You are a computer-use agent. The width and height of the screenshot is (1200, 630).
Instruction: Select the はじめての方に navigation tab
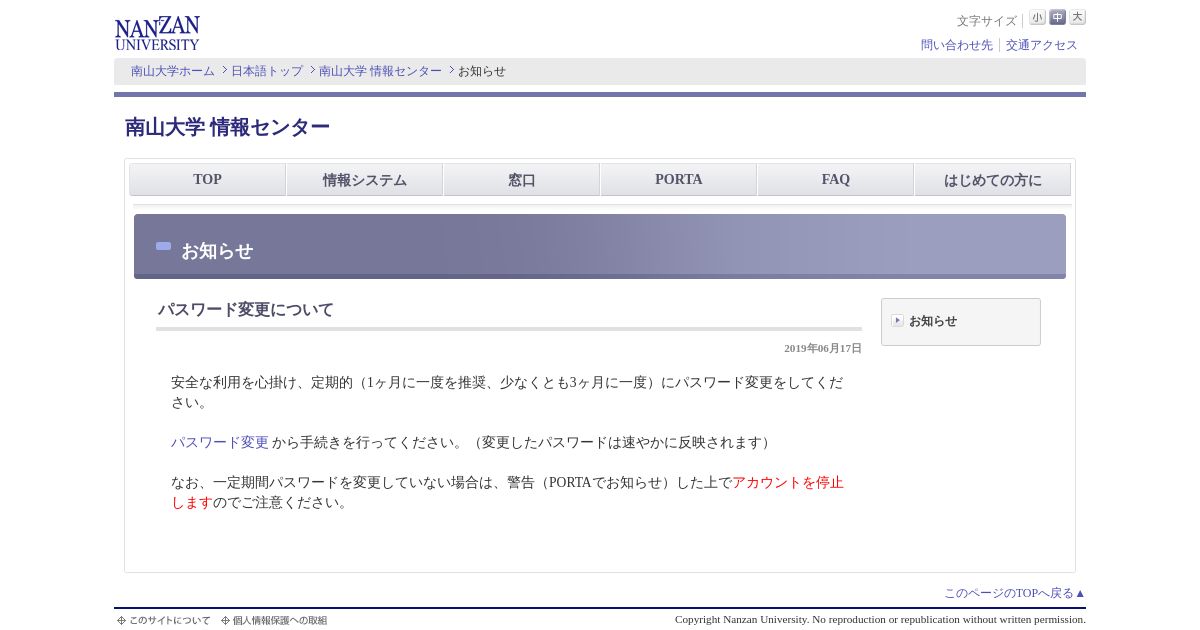click(x=992, y=180)
